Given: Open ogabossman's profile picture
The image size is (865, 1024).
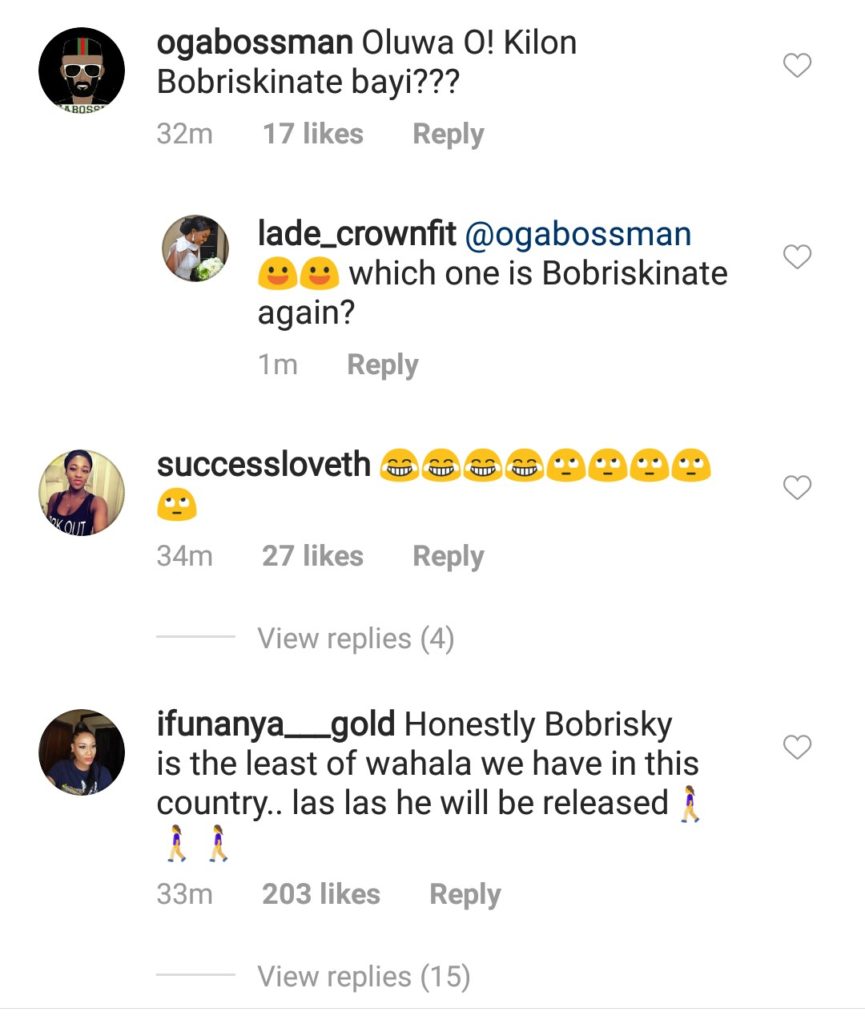Looking at the screenshot, I should pos(81,70).
